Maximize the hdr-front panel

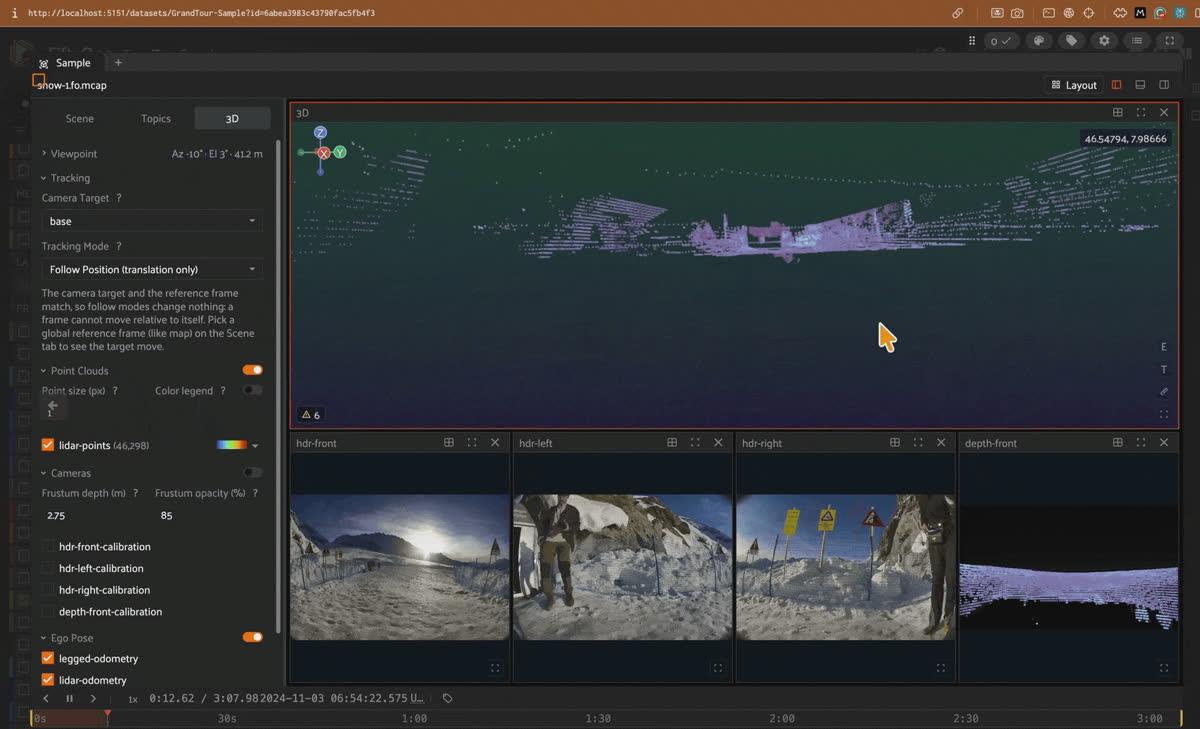pyautogui.click(x=472, y=442)
